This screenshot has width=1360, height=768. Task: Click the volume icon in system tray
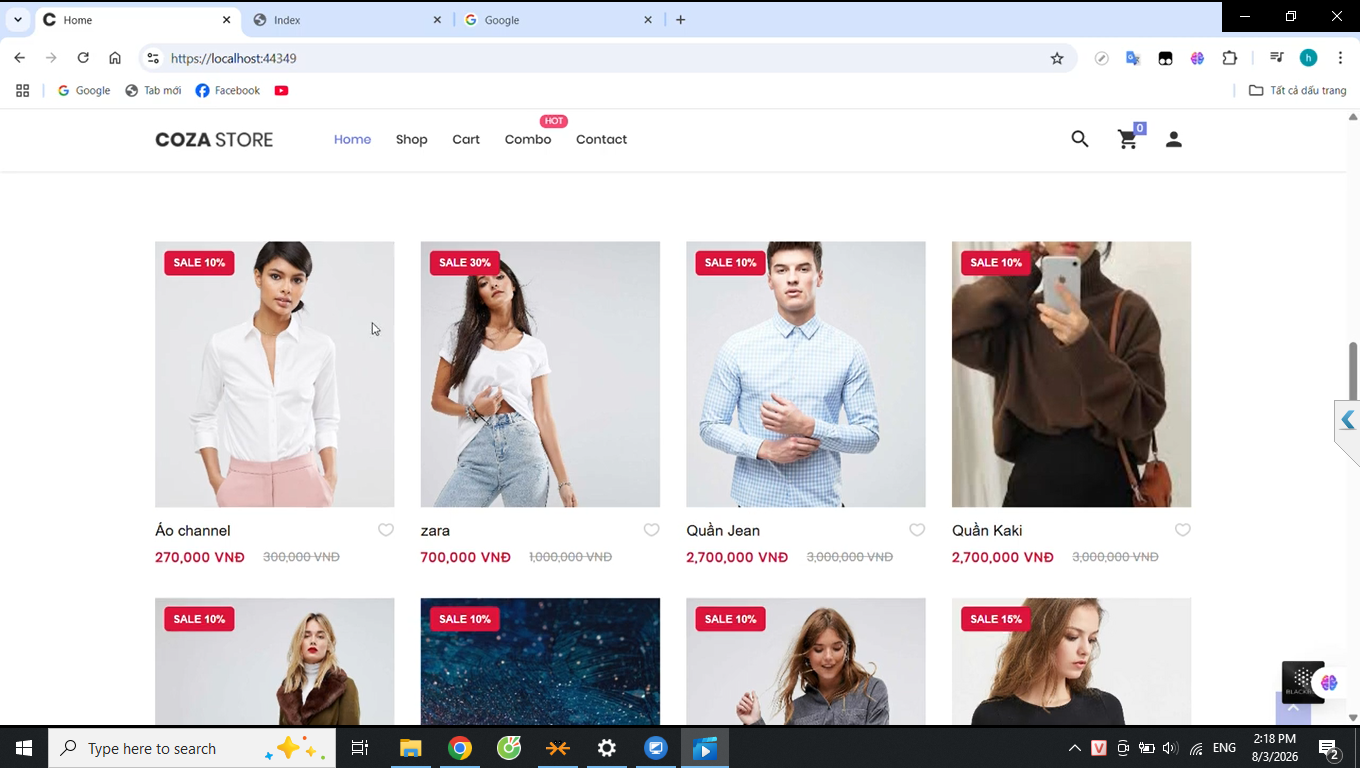click(1170, 748)
